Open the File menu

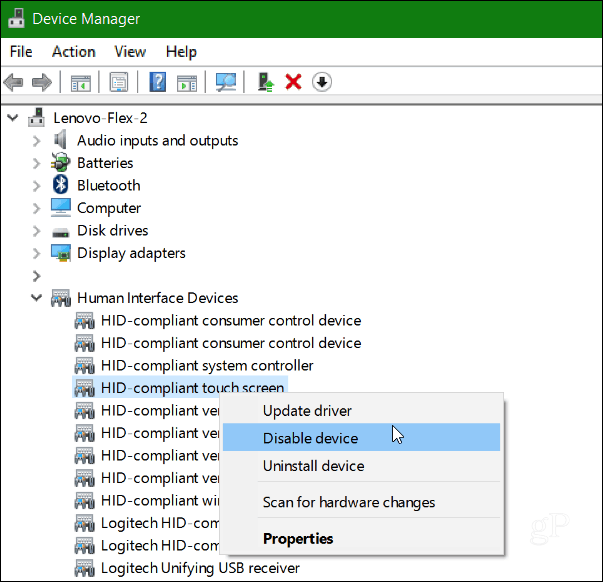[21, 52]
